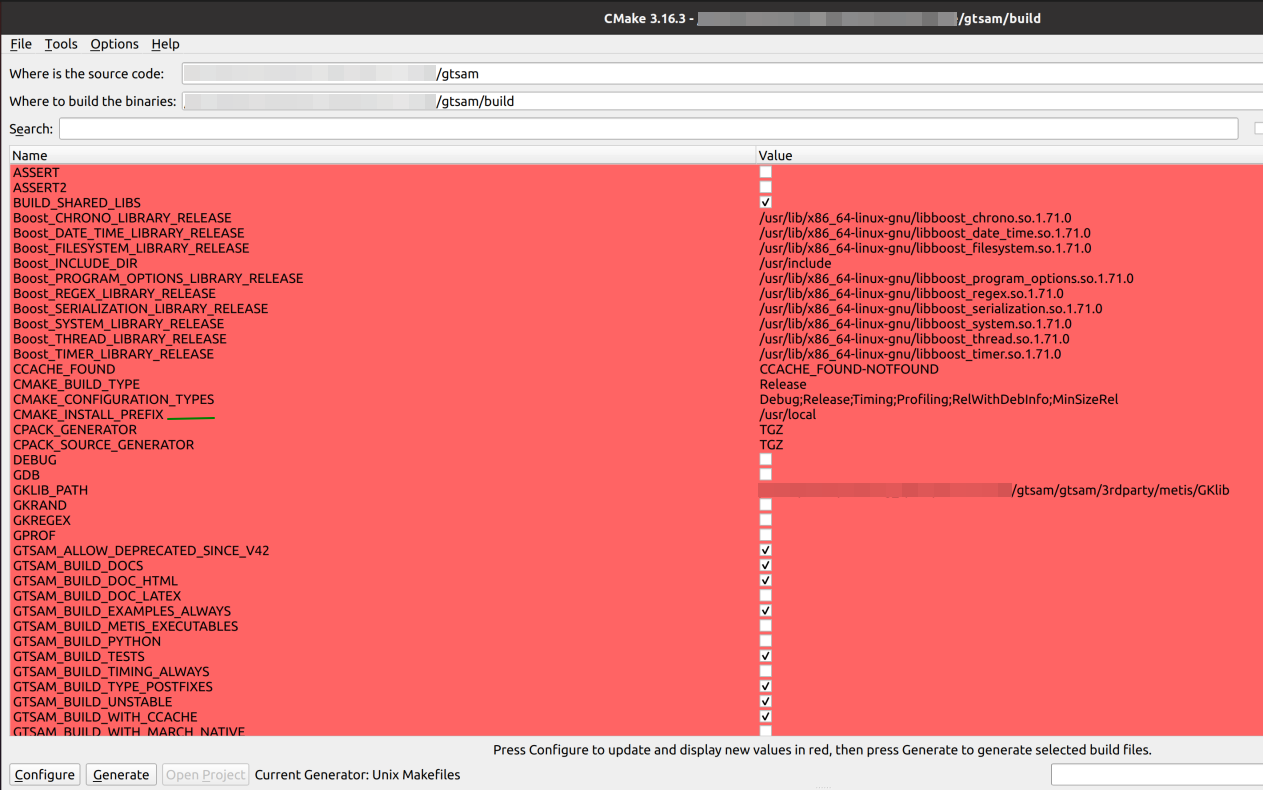The image size is (1263, 790).
Task: Uncheck GTSAM_BUILD_WITH_CCACHE checkbox
Action: point(765,717)
